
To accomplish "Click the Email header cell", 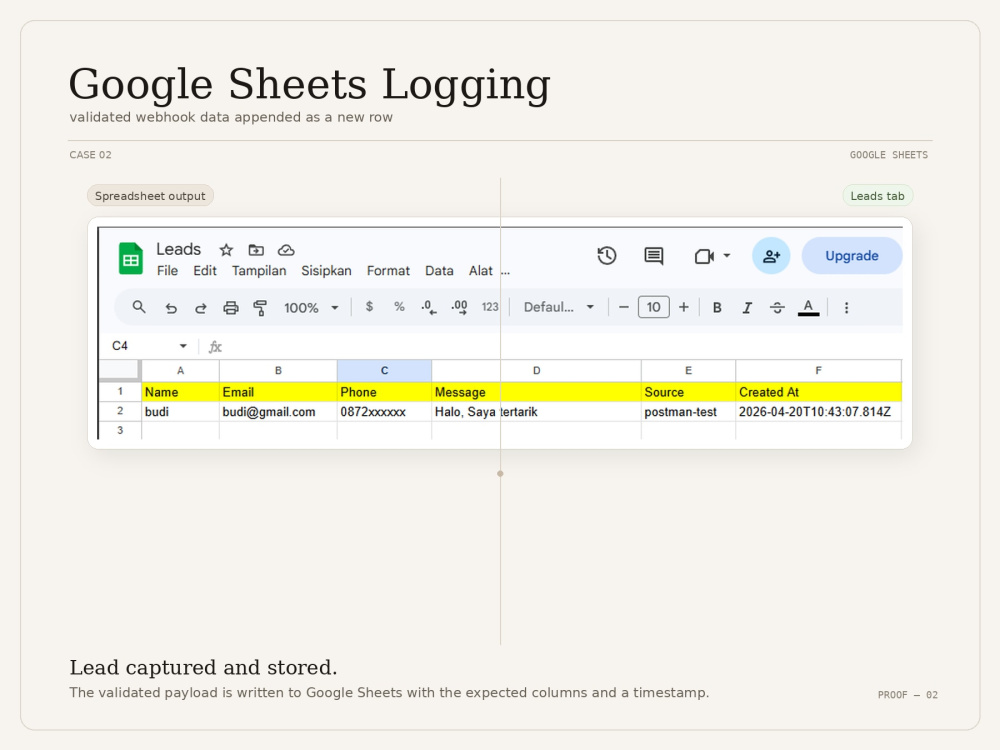I will (x=278, y=392).
